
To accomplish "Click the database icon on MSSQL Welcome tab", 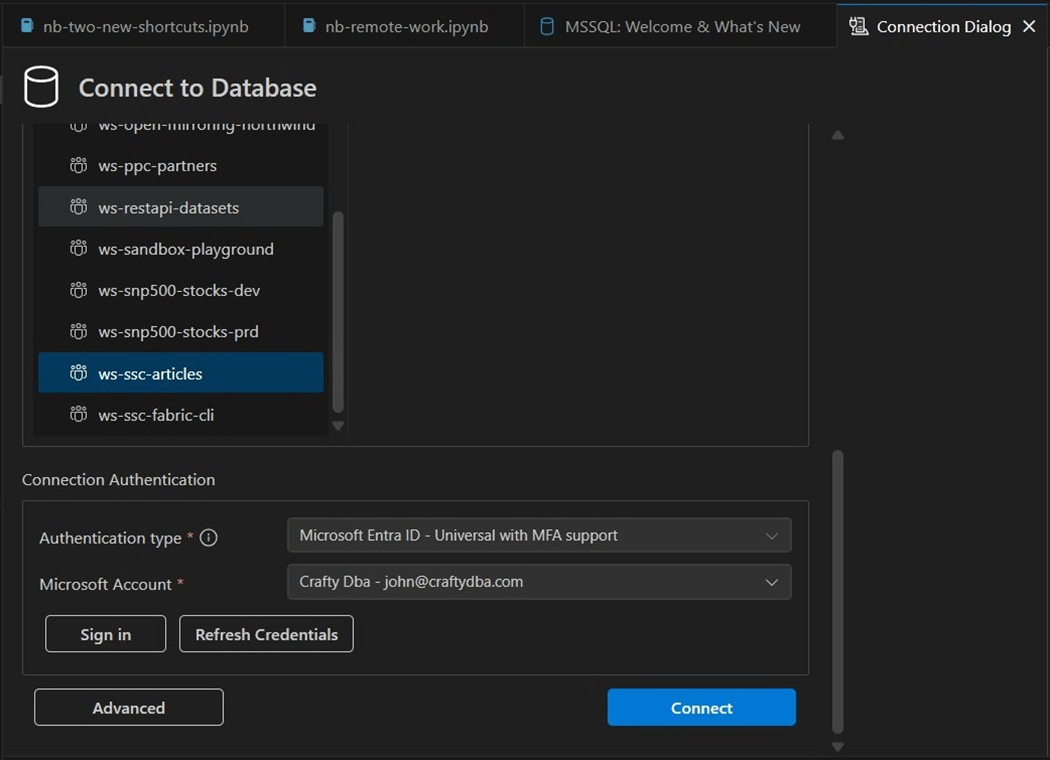I will 547,26.
